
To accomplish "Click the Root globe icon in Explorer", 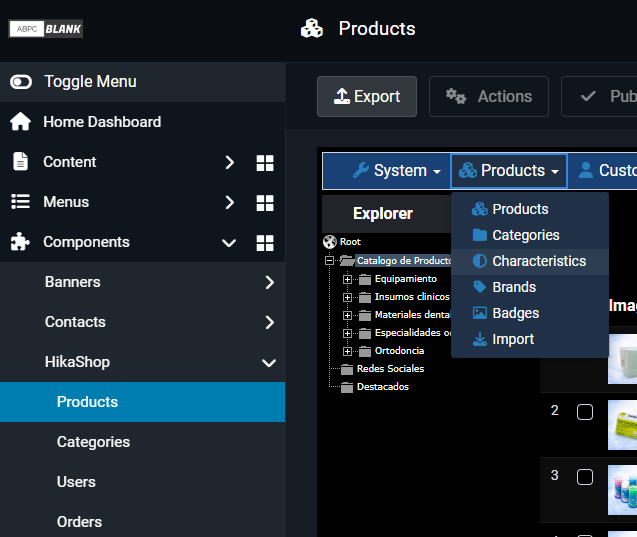I will pos(331,242).
